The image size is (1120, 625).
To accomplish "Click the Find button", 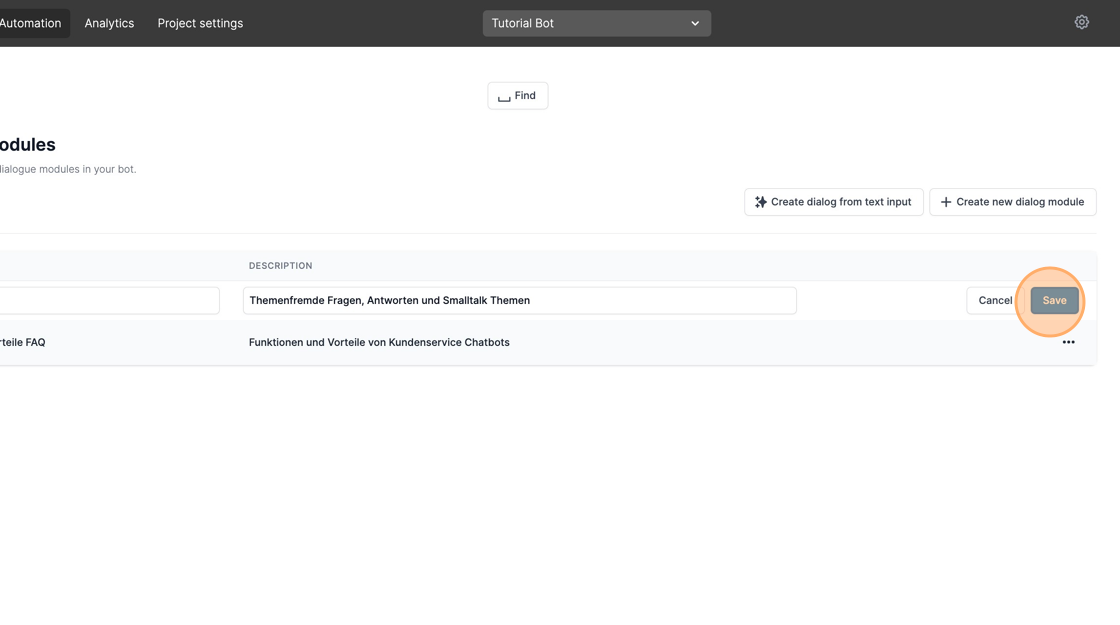I will point(518,96).
